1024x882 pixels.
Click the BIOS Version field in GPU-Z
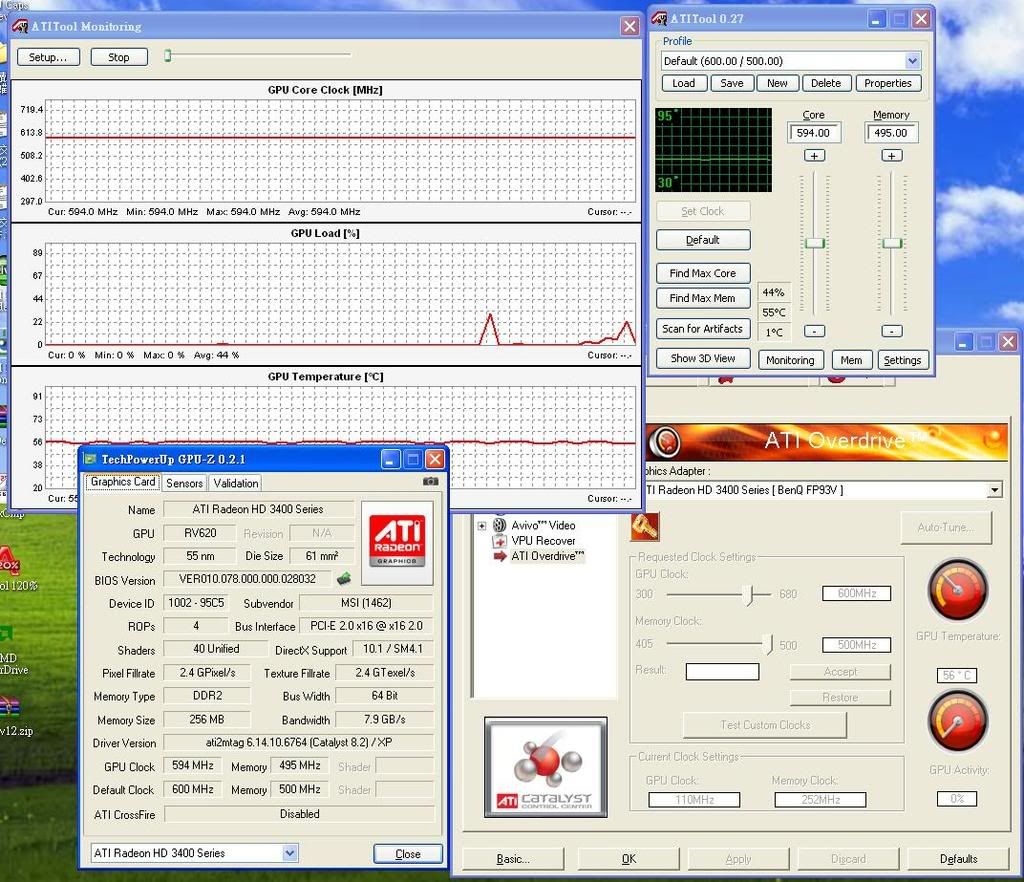[x=248, y=579]
